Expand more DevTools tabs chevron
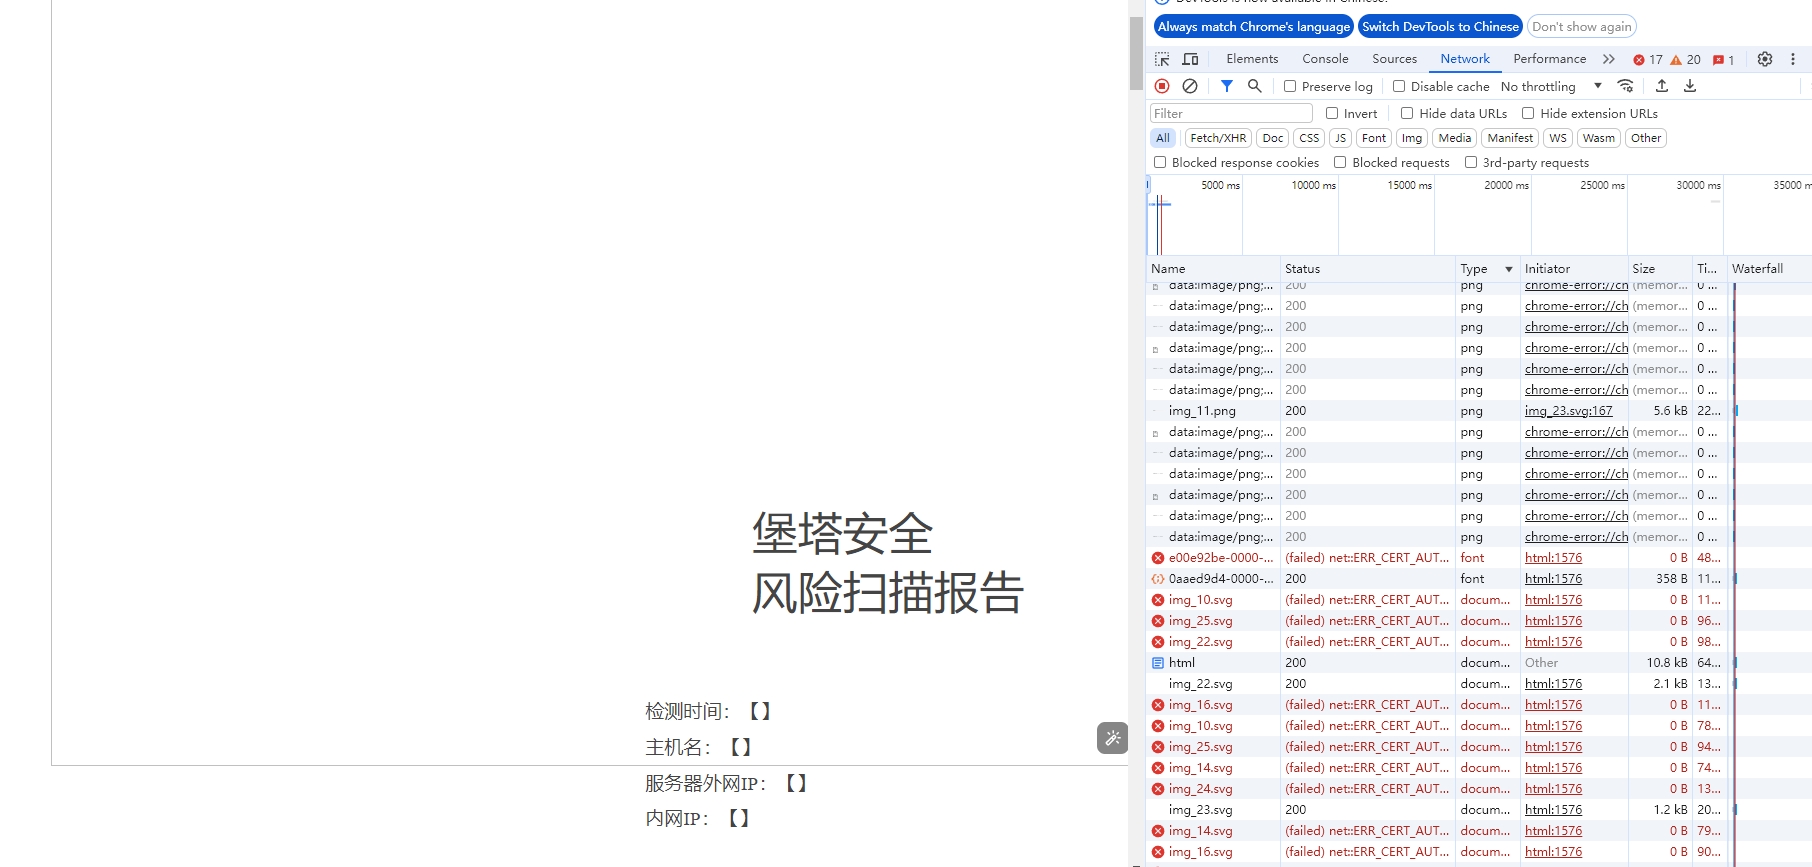This screenshot has width=1812, height=867. coord(1609,59)
